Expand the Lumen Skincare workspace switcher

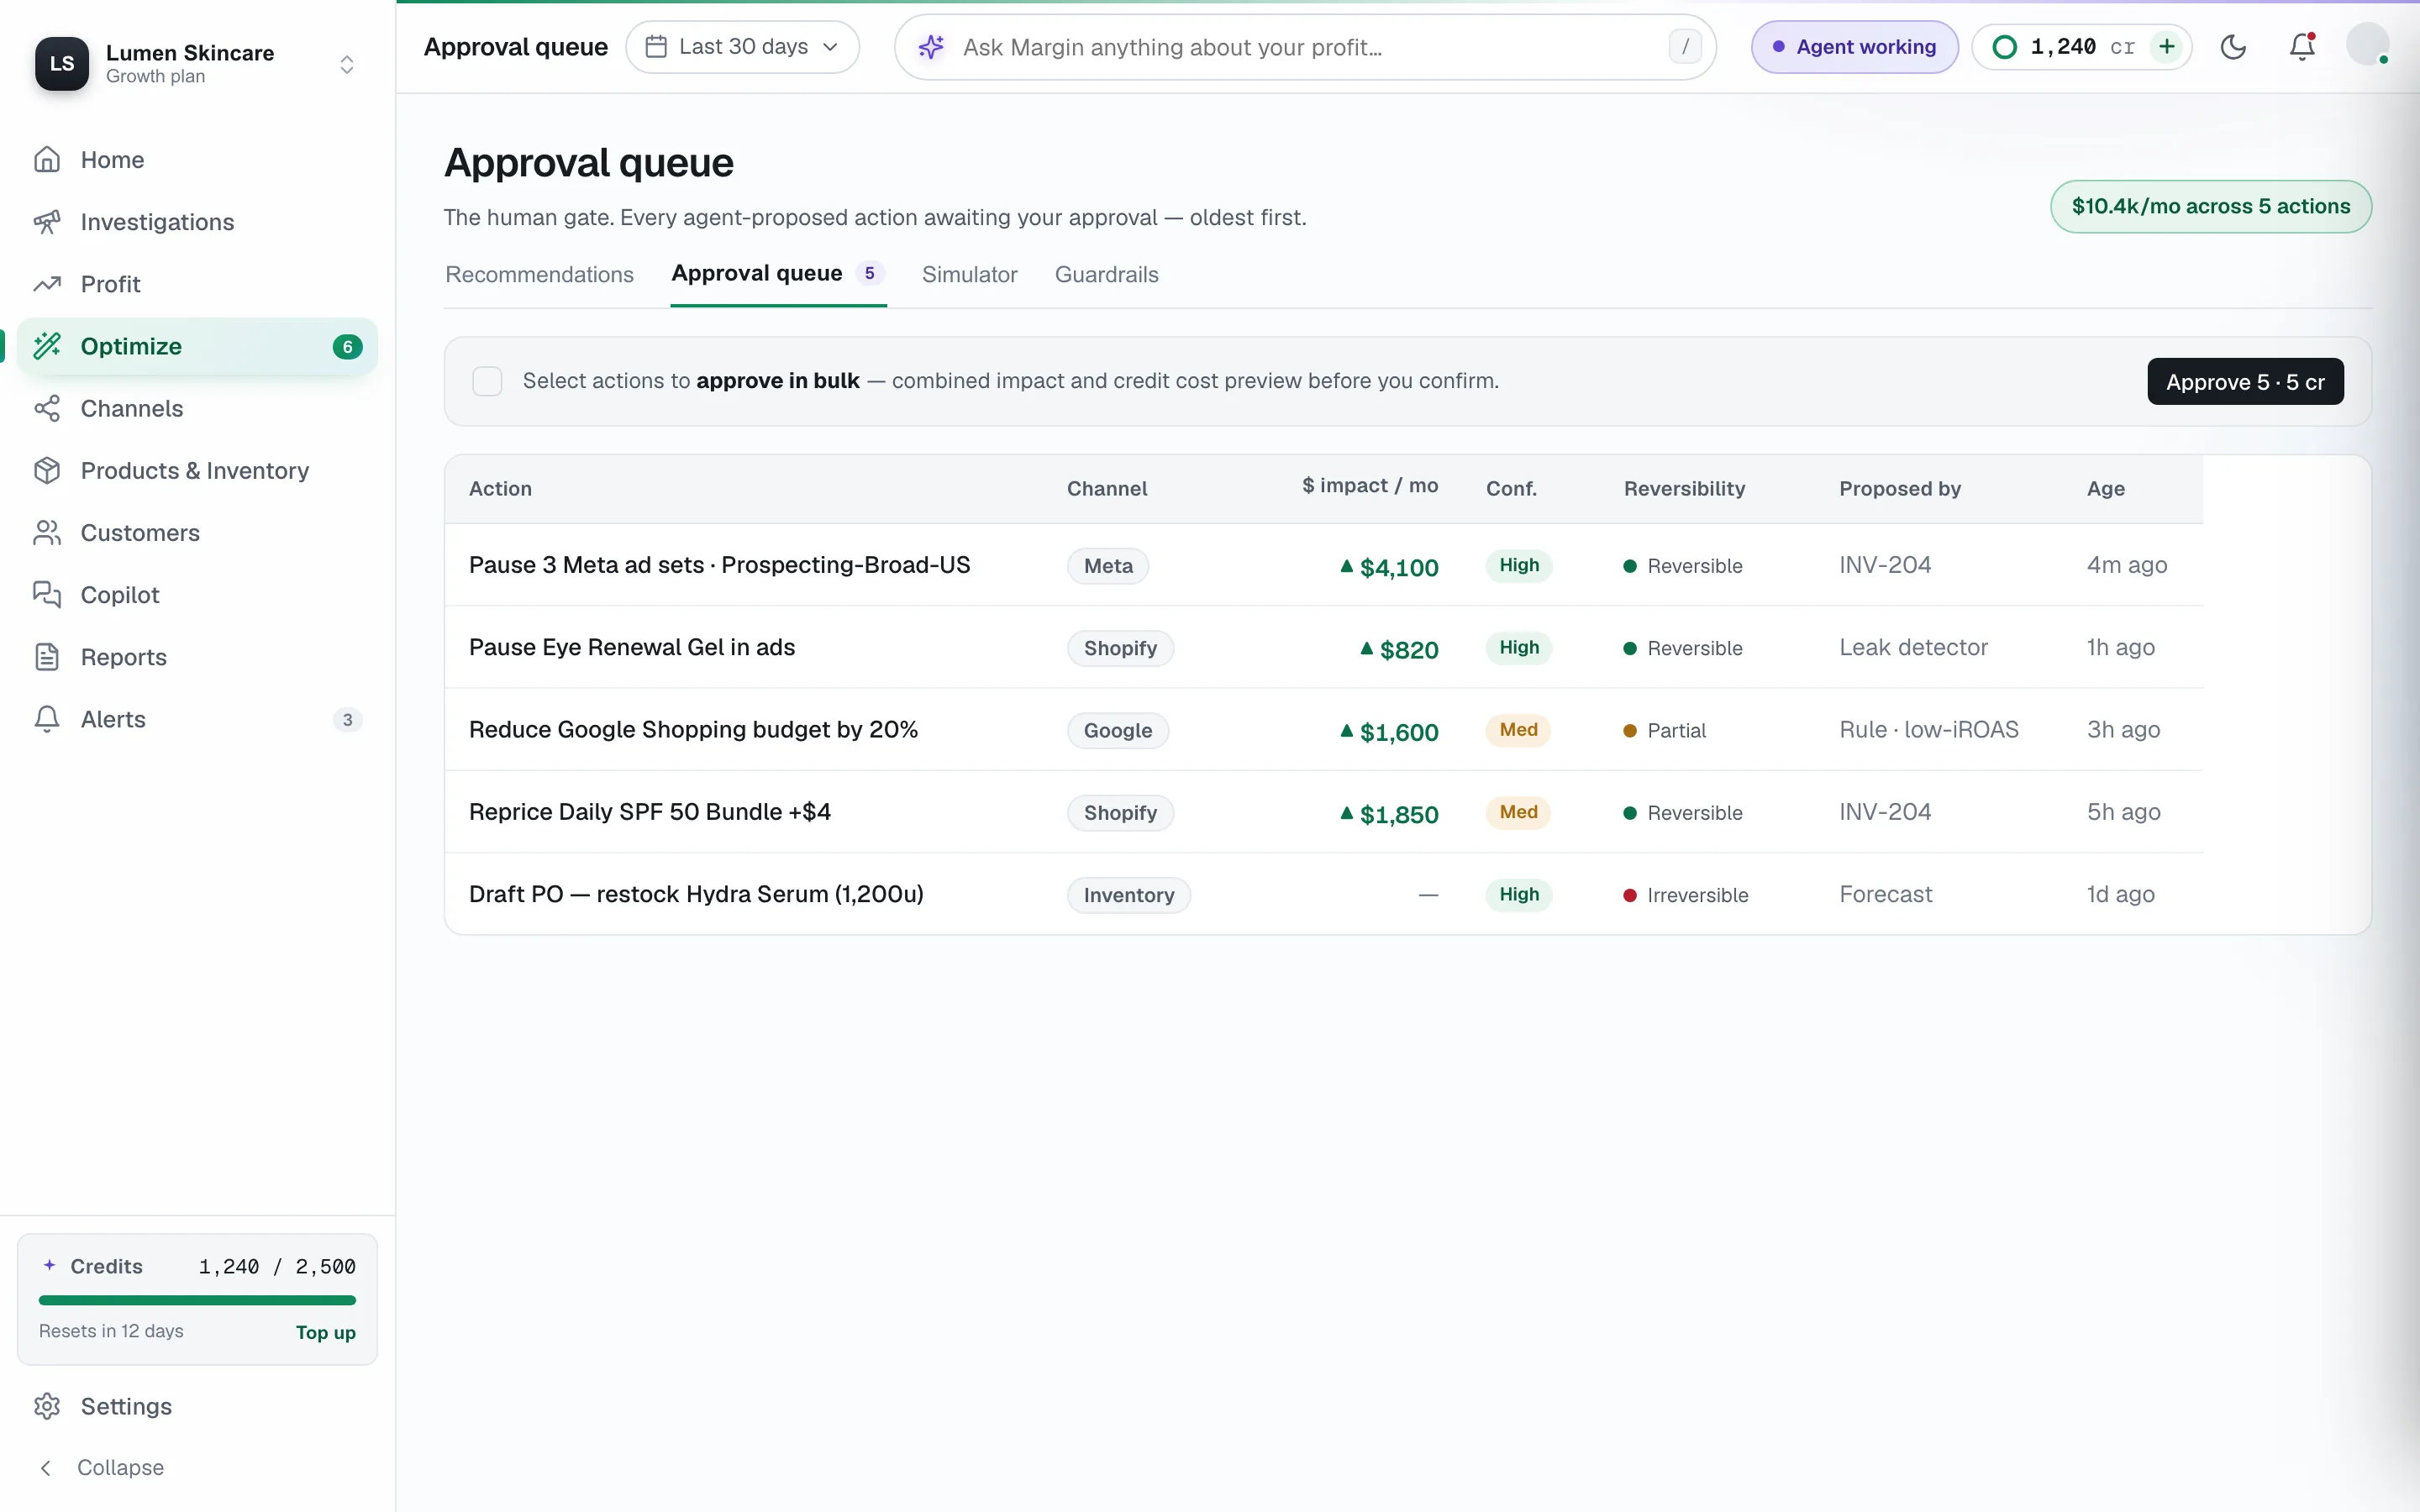click(347, 64)
